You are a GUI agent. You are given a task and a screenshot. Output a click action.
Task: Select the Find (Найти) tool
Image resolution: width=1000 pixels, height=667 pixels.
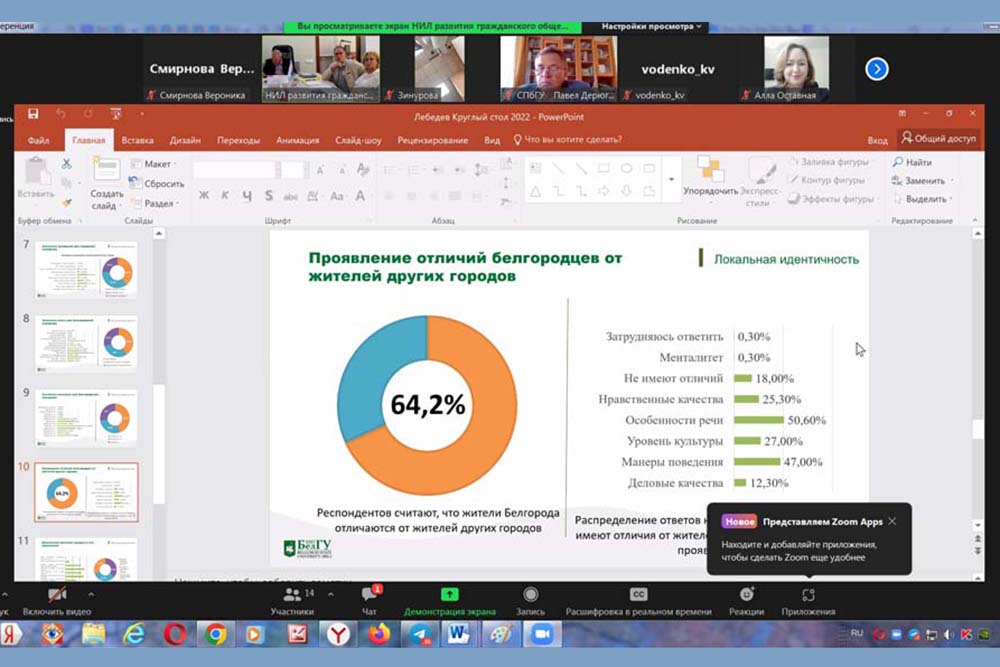[x=911, y=162]
